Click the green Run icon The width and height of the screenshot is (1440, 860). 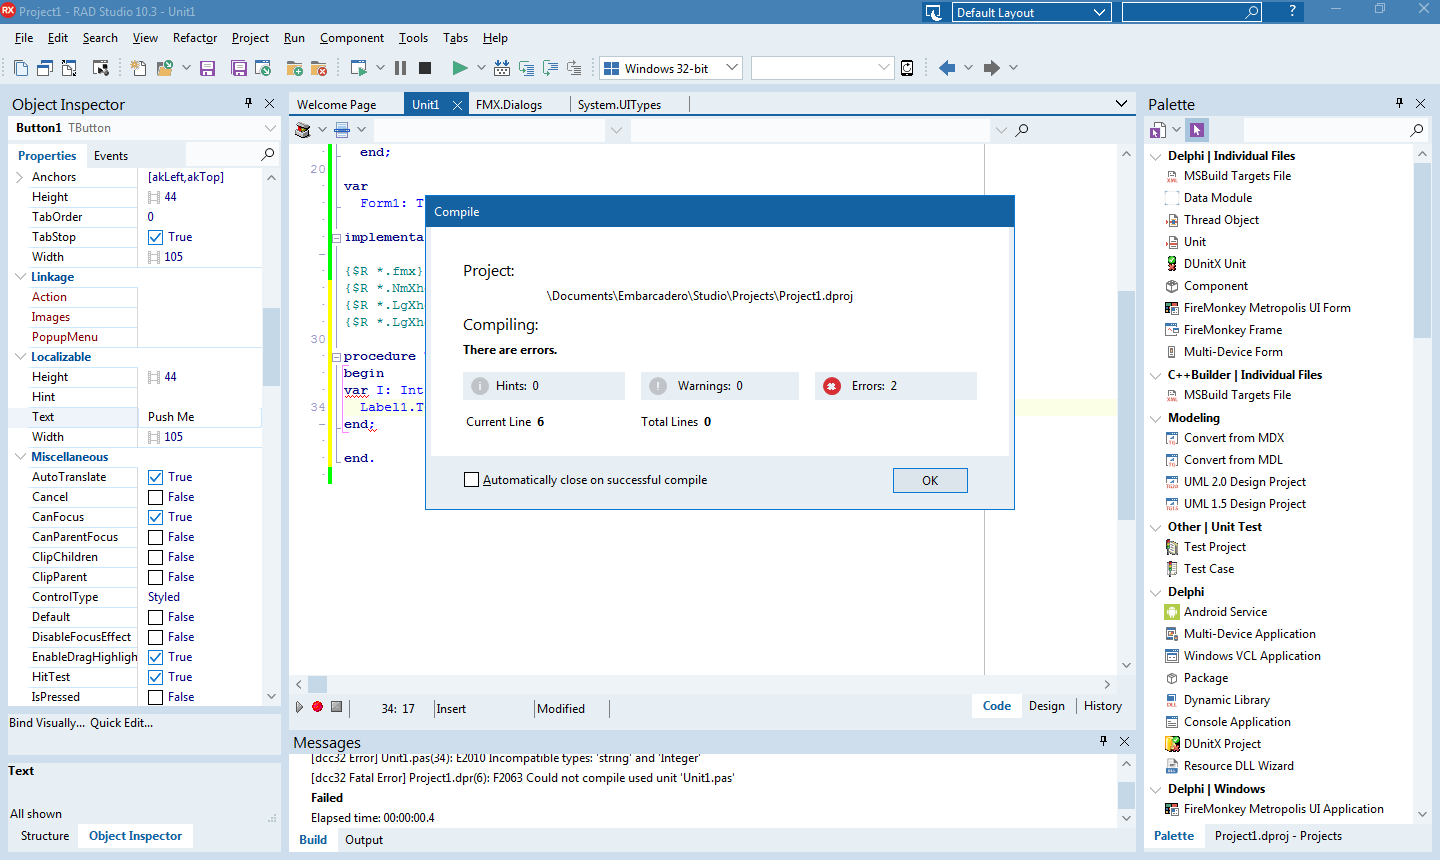coord(459,68)
